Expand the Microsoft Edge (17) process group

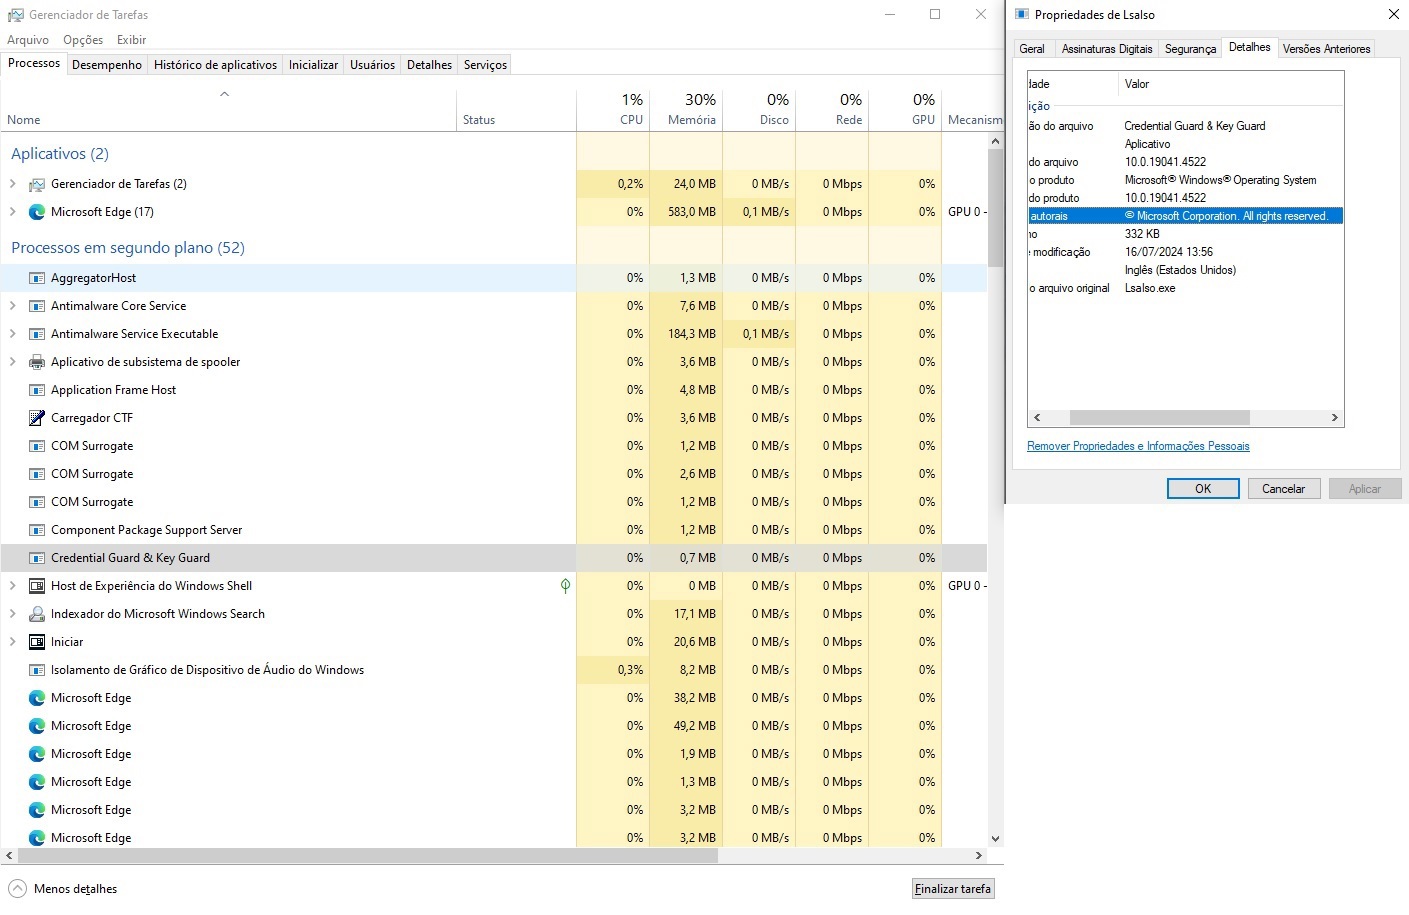pos(12,212)
